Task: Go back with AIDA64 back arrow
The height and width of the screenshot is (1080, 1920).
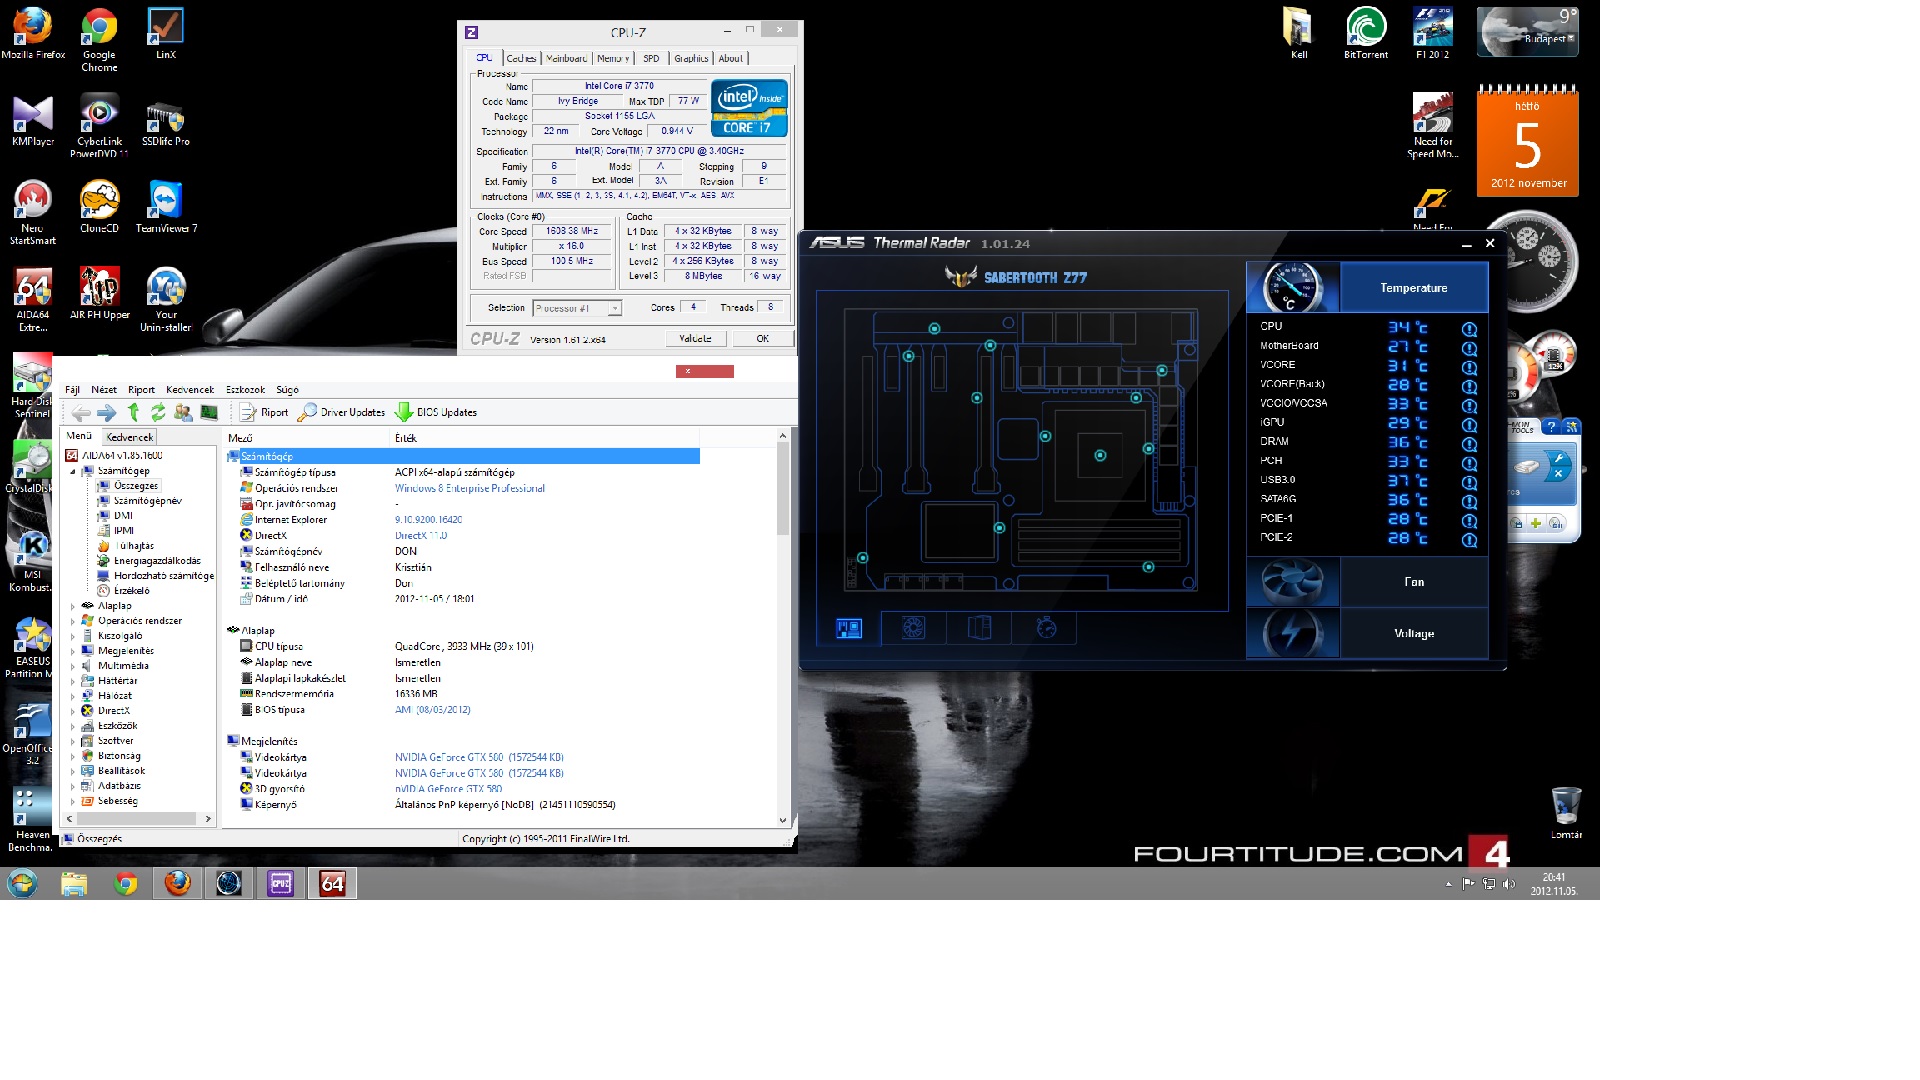Action: 81,412
